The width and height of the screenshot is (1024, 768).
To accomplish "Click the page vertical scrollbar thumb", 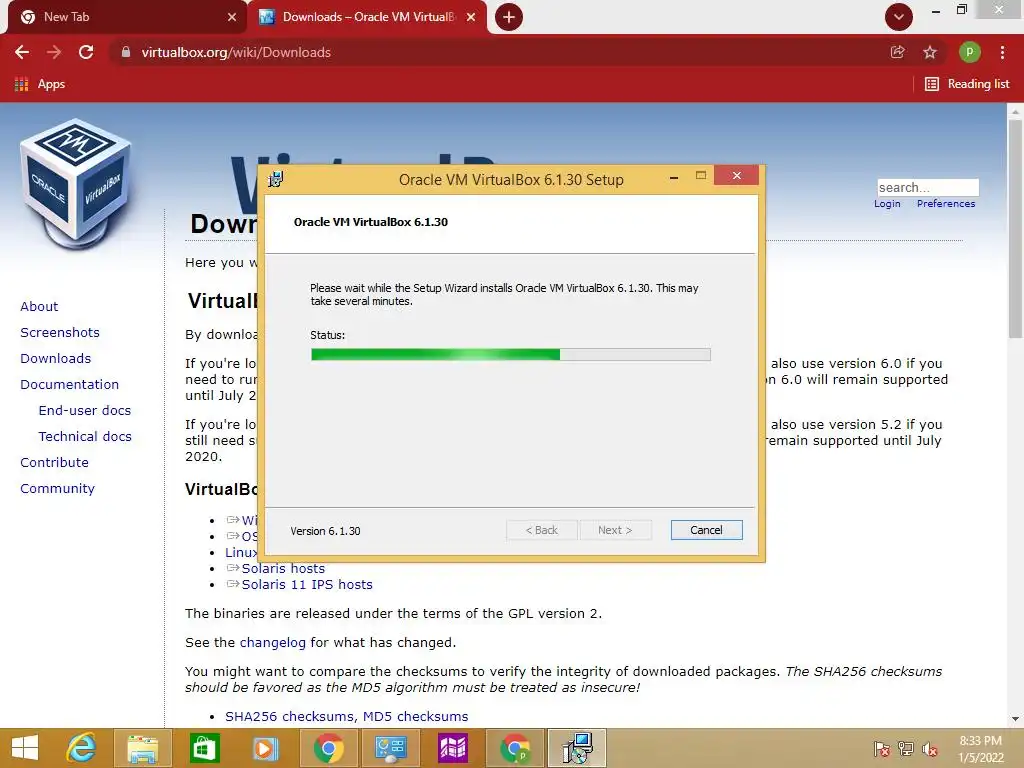I will (1015, 229).
